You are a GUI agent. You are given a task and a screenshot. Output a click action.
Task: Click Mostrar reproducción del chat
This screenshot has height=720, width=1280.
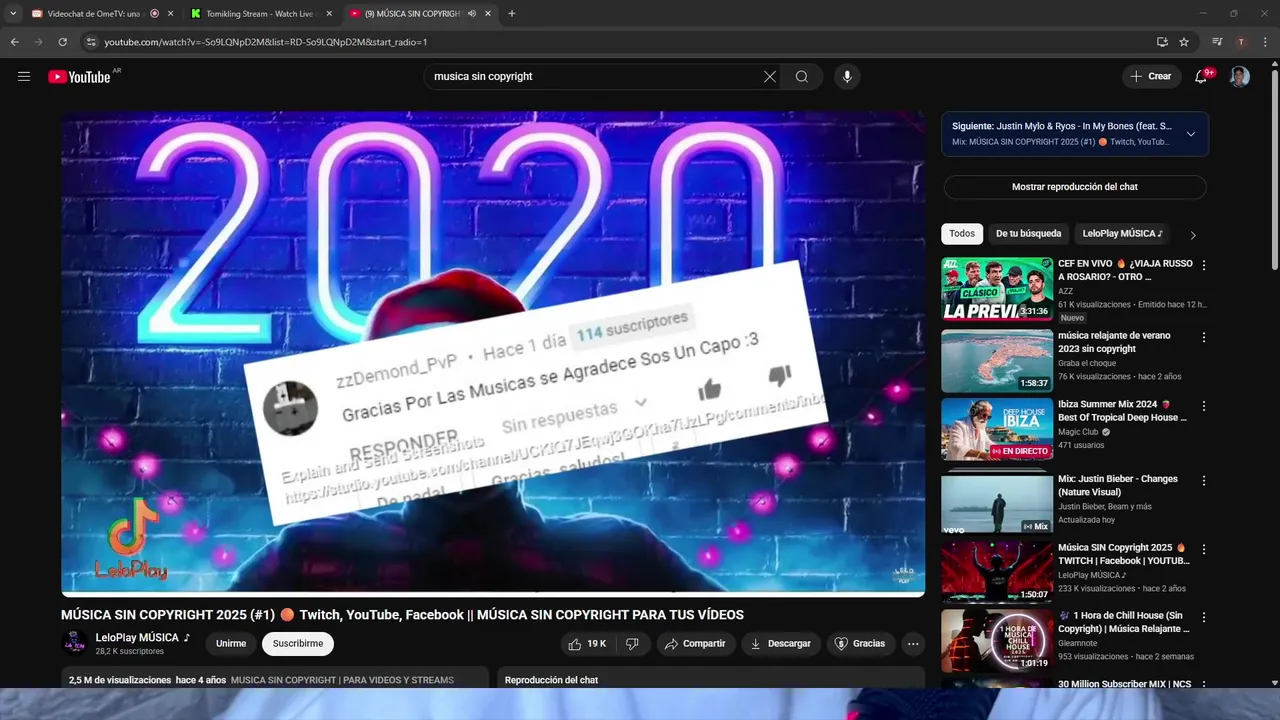pos(1075,187)
